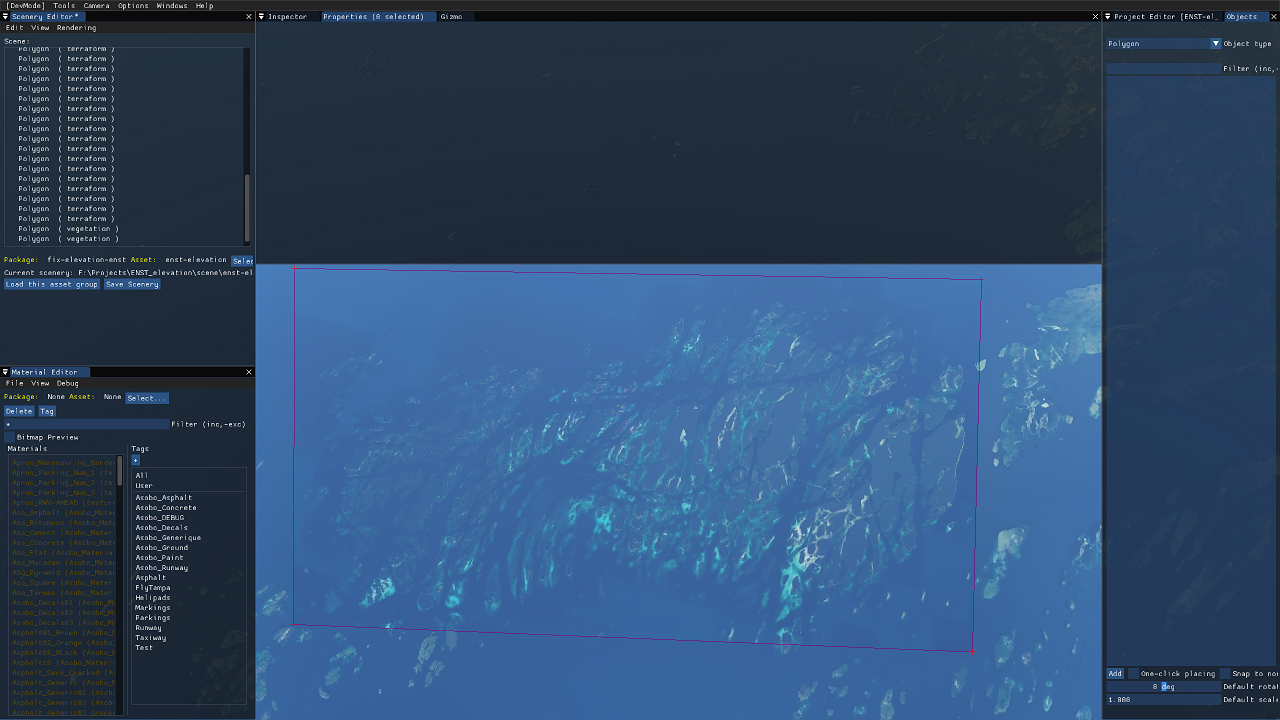Collapse the Scenery Editor panel triangle
Screen dimensions: 1280x720
point(5,17)
